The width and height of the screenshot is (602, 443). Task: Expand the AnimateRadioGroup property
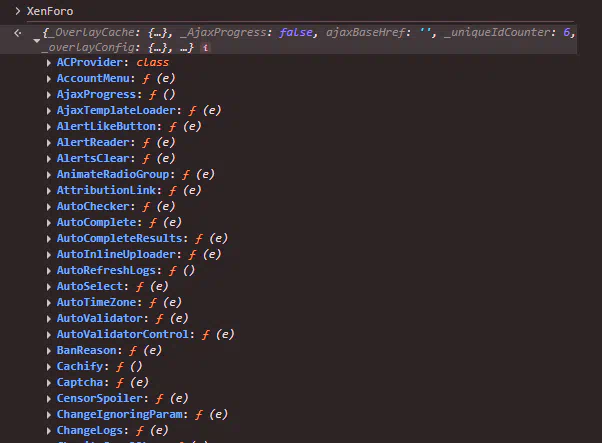[x=49, y=175]
